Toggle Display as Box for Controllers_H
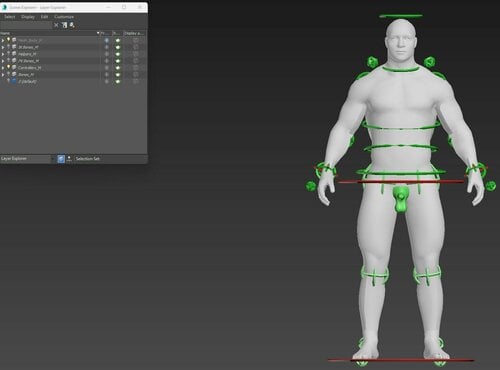Screen dimensions: 500x370 [x=136, y=68]
